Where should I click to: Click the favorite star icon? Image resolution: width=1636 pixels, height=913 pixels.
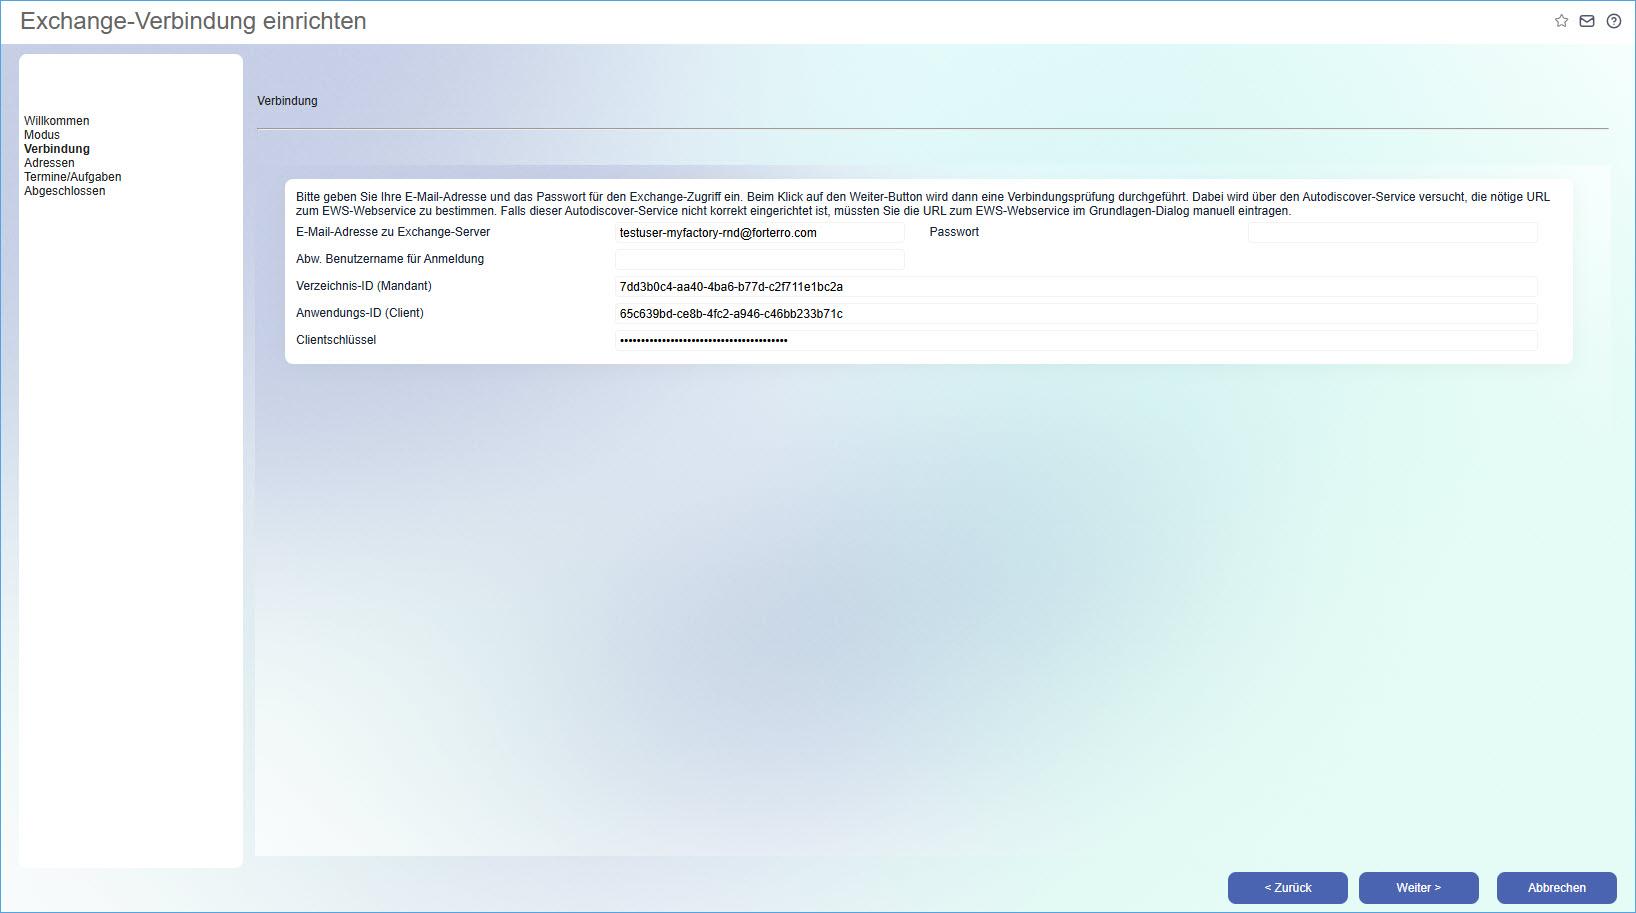pyautogui.click(x=1561, y=21)
